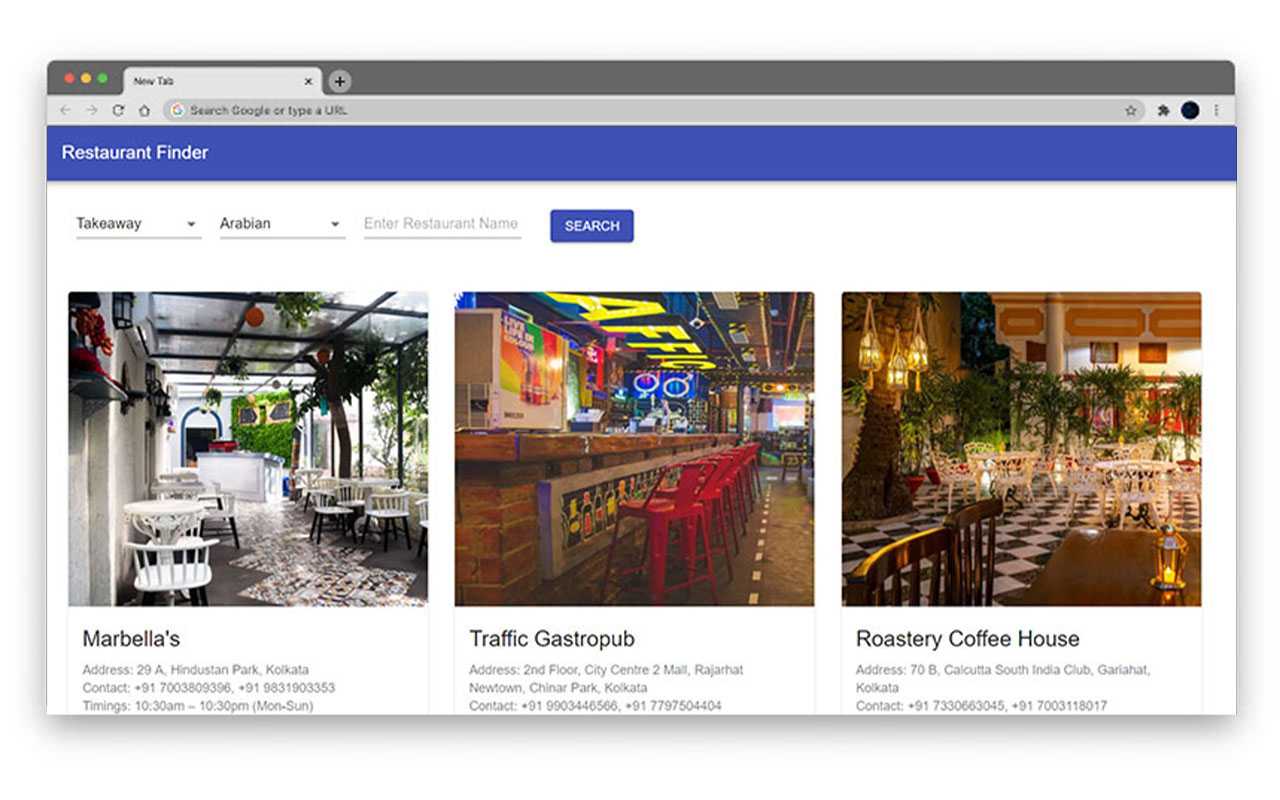Focus the Enter Restaurant Name field
1280x800 pixels.
(442, 224)
